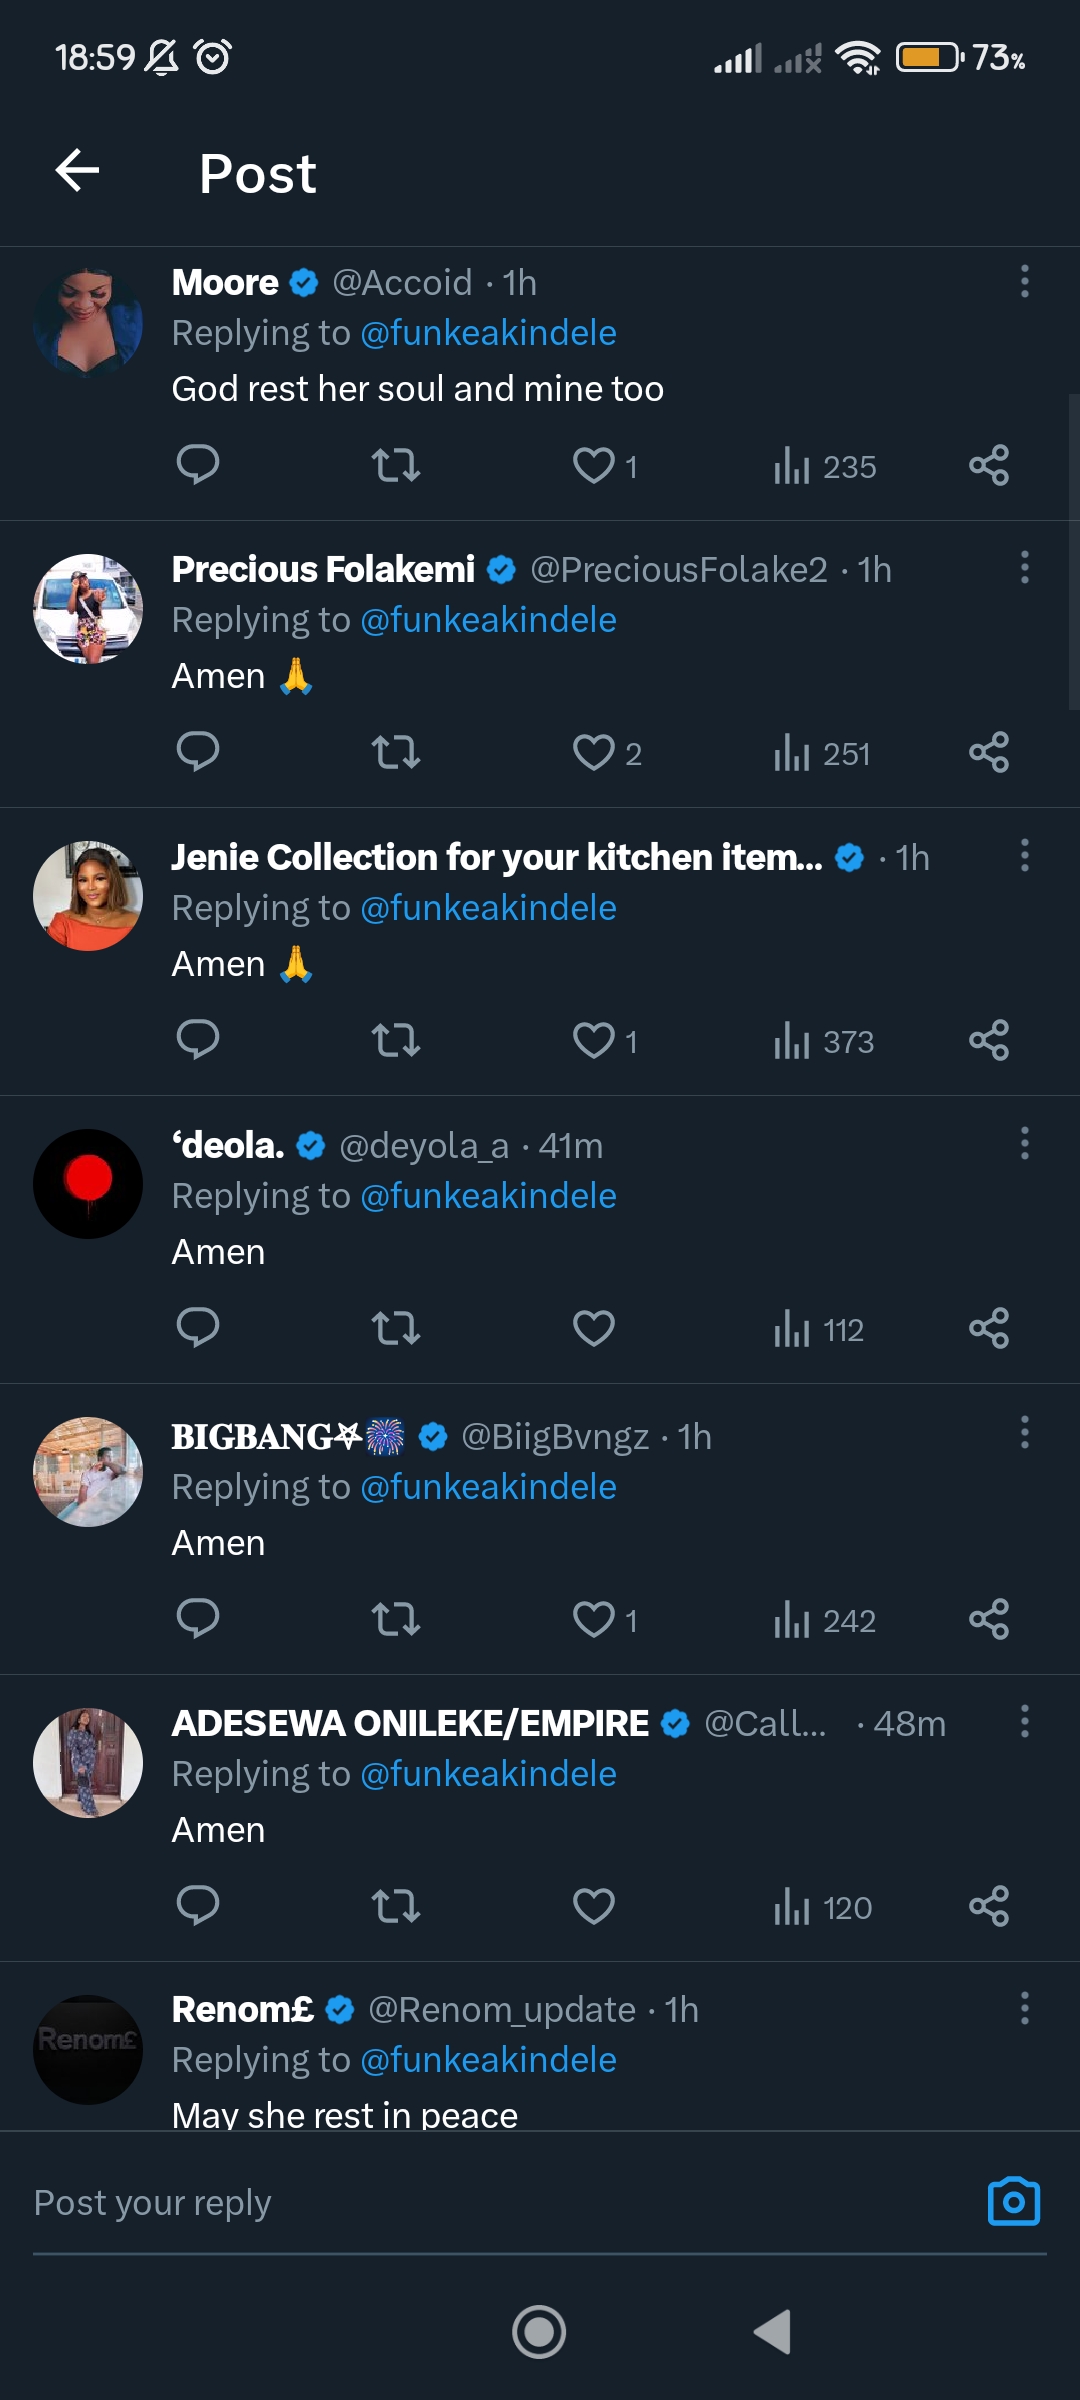Tap the Android home navigation button
Image resolution: width=1080 pixels, height=2400 pixels.
click(x=539, y=2332)
